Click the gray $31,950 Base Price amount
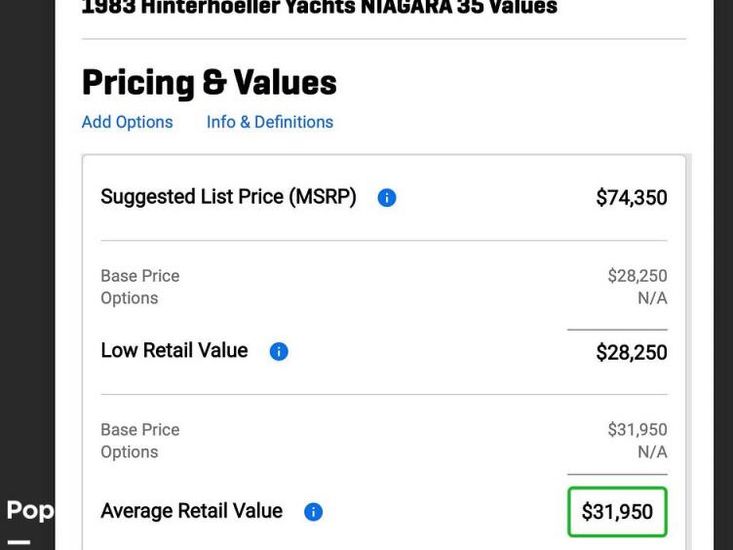The image size is (733, 550). click(x=637, y=430)
